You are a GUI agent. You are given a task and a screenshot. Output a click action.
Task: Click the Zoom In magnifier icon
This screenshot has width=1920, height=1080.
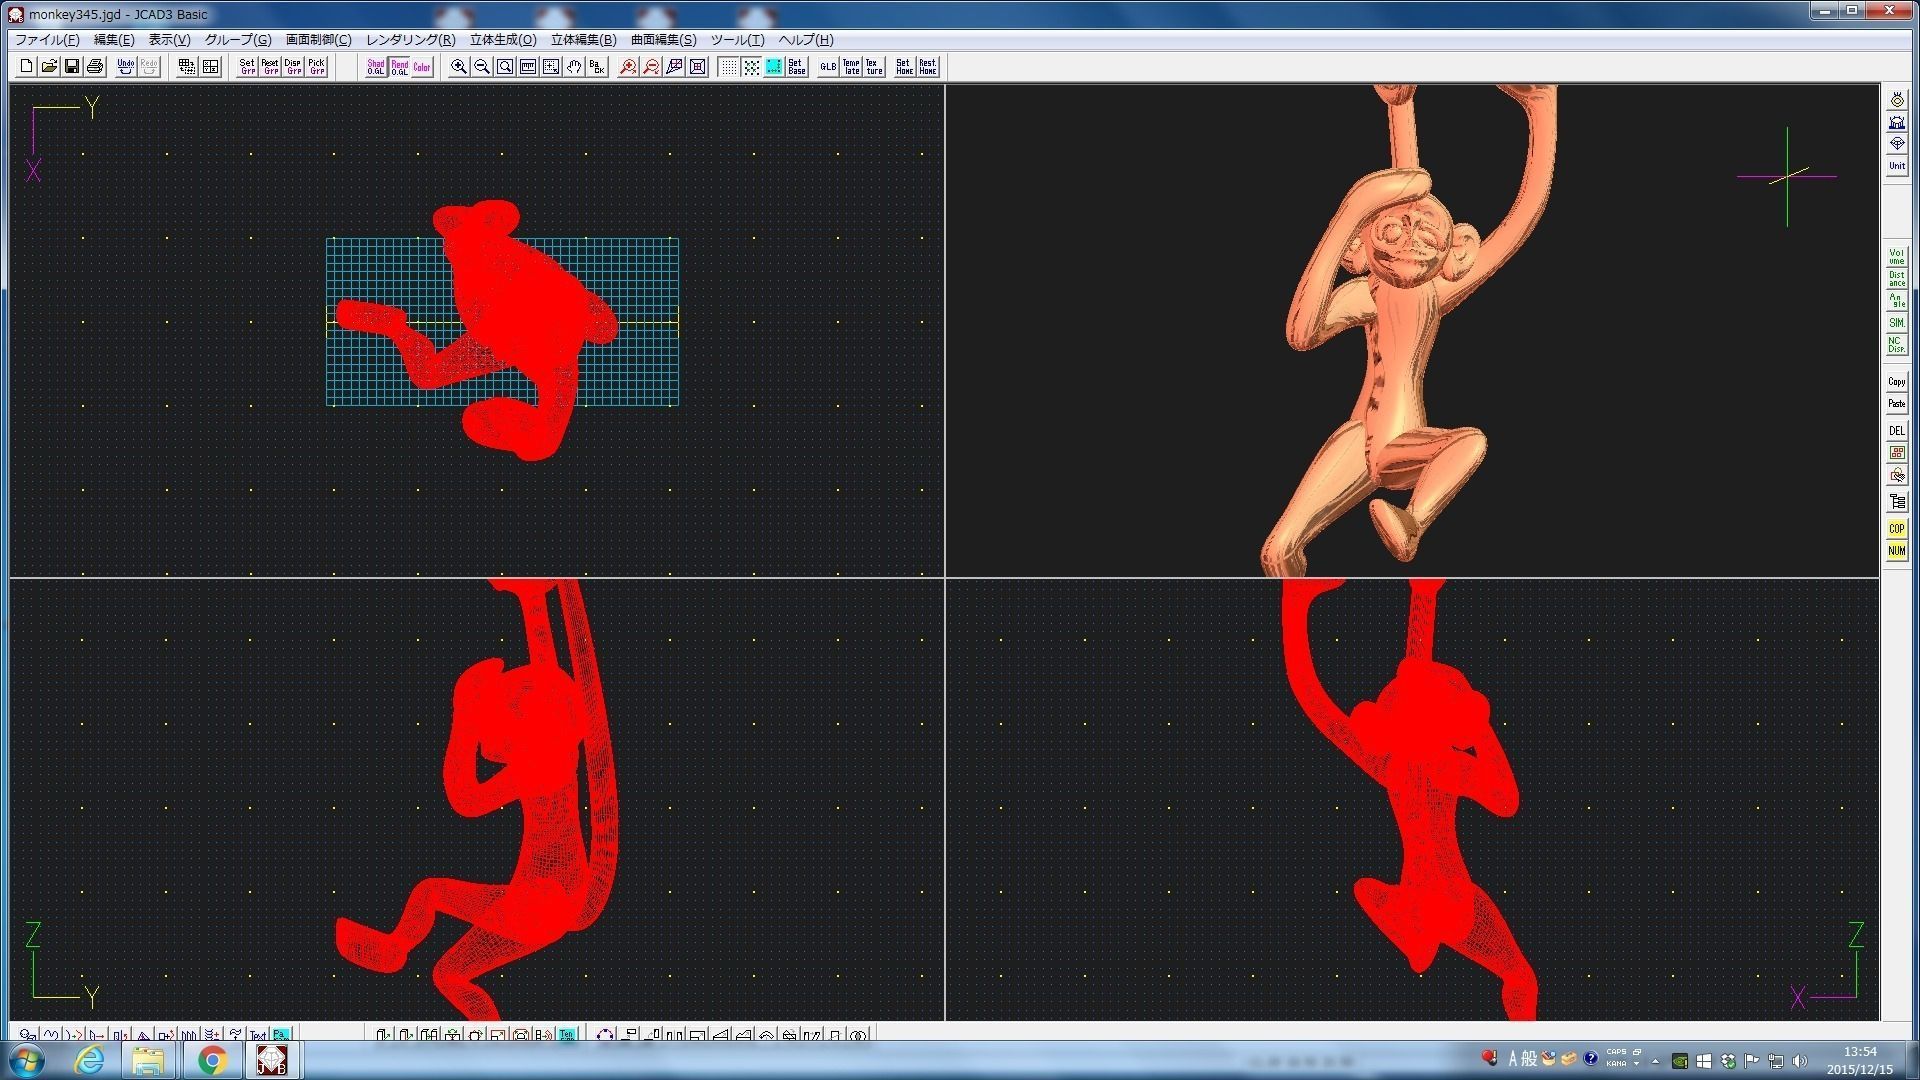458,67
